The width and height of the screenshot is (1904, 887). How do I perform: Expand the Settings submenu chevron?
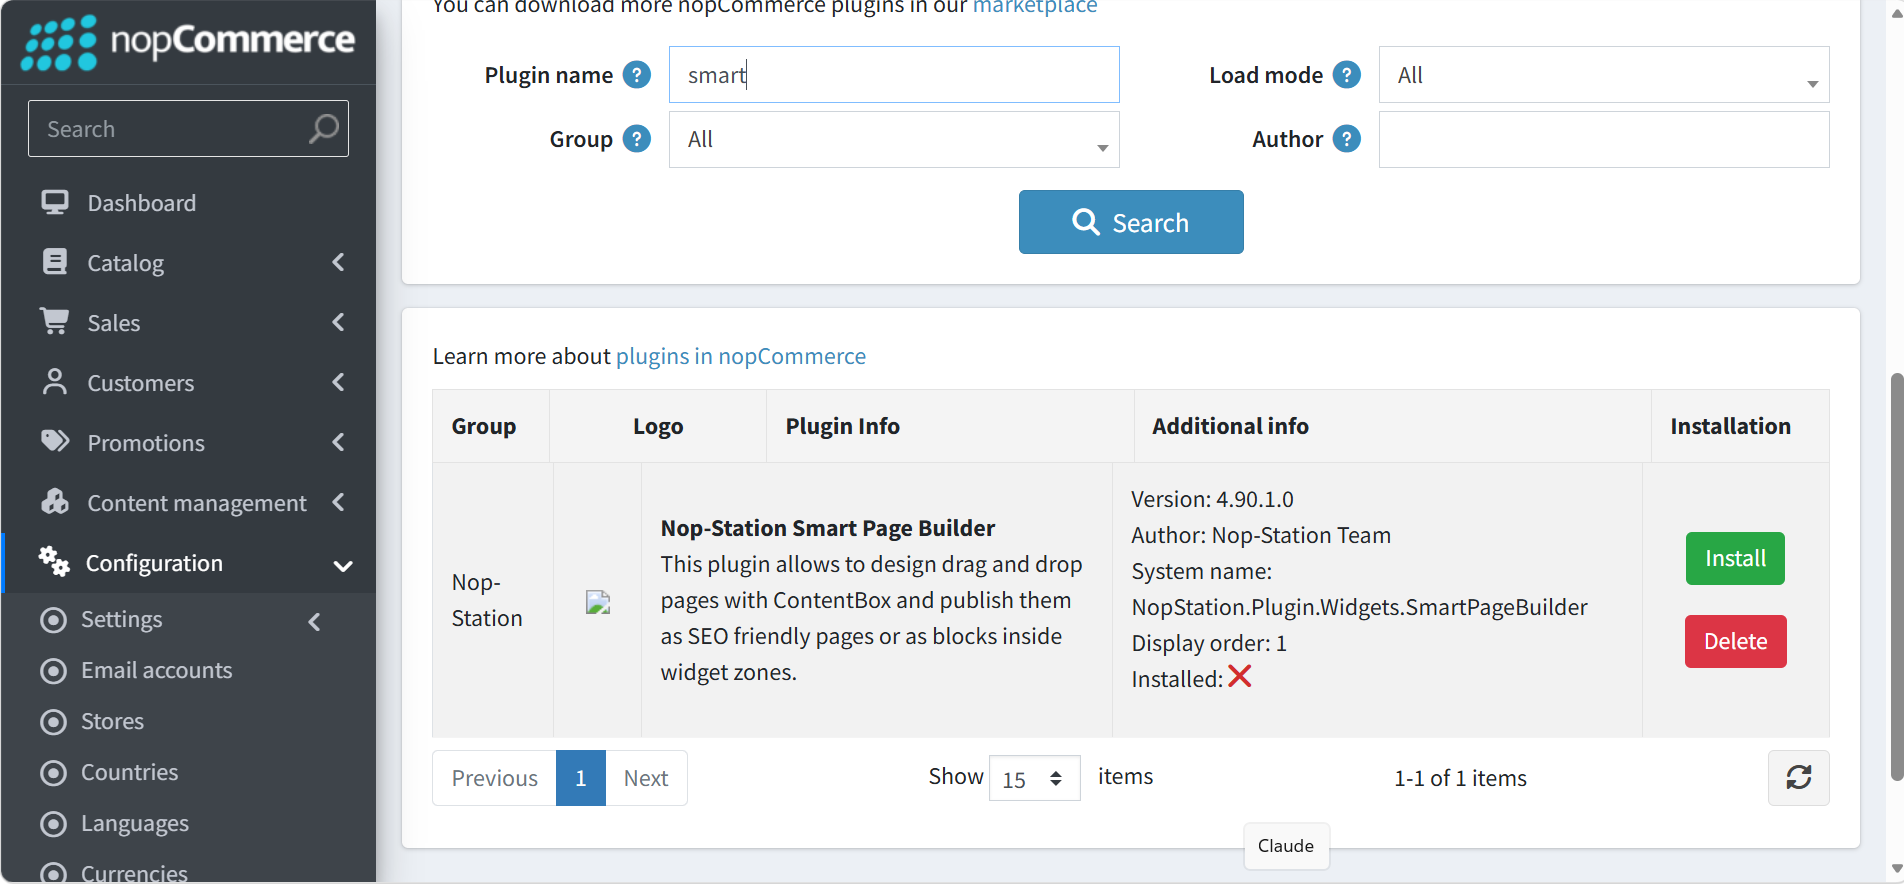[314, 622]
